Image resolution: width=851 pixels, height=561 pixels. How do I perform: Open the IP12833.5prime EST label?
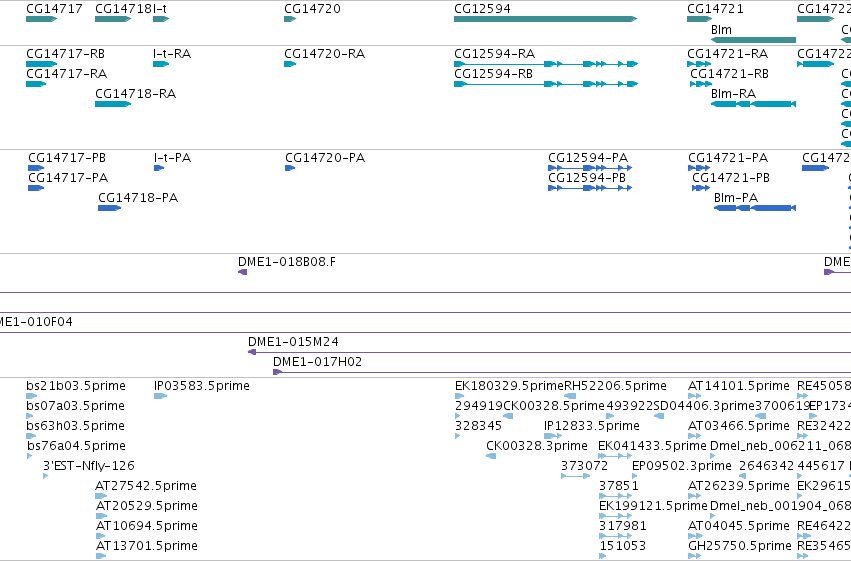coord(592,426)
